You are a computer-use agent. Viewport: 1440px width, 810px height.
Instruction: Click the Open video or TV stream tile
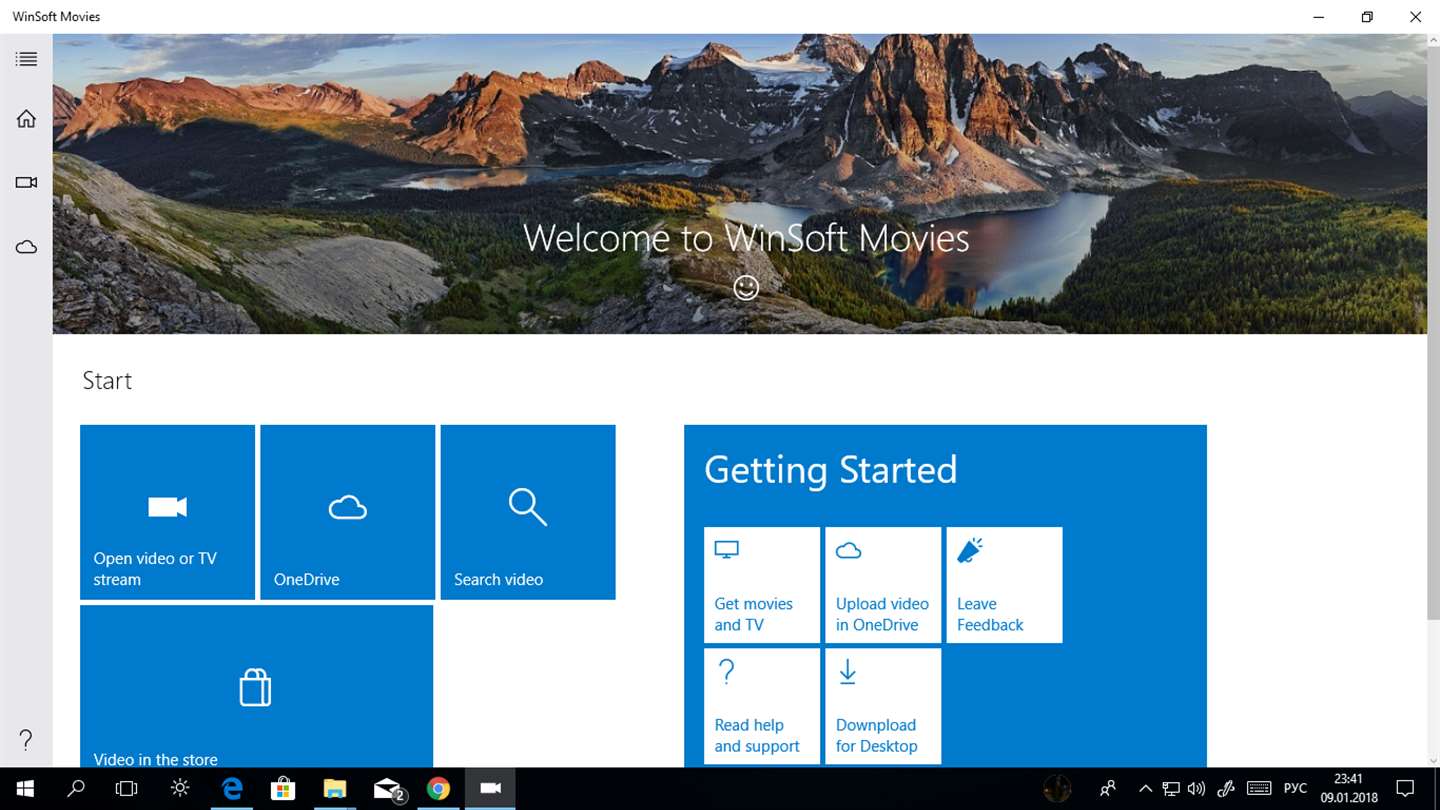coord(167,512)
